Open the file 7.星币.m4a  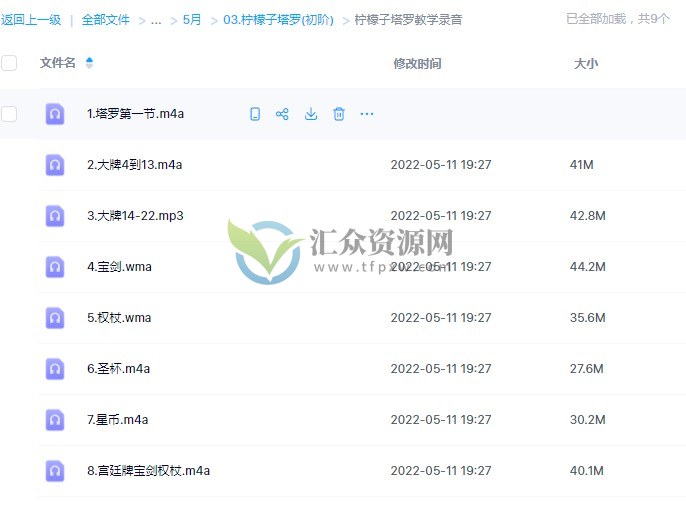118,420
